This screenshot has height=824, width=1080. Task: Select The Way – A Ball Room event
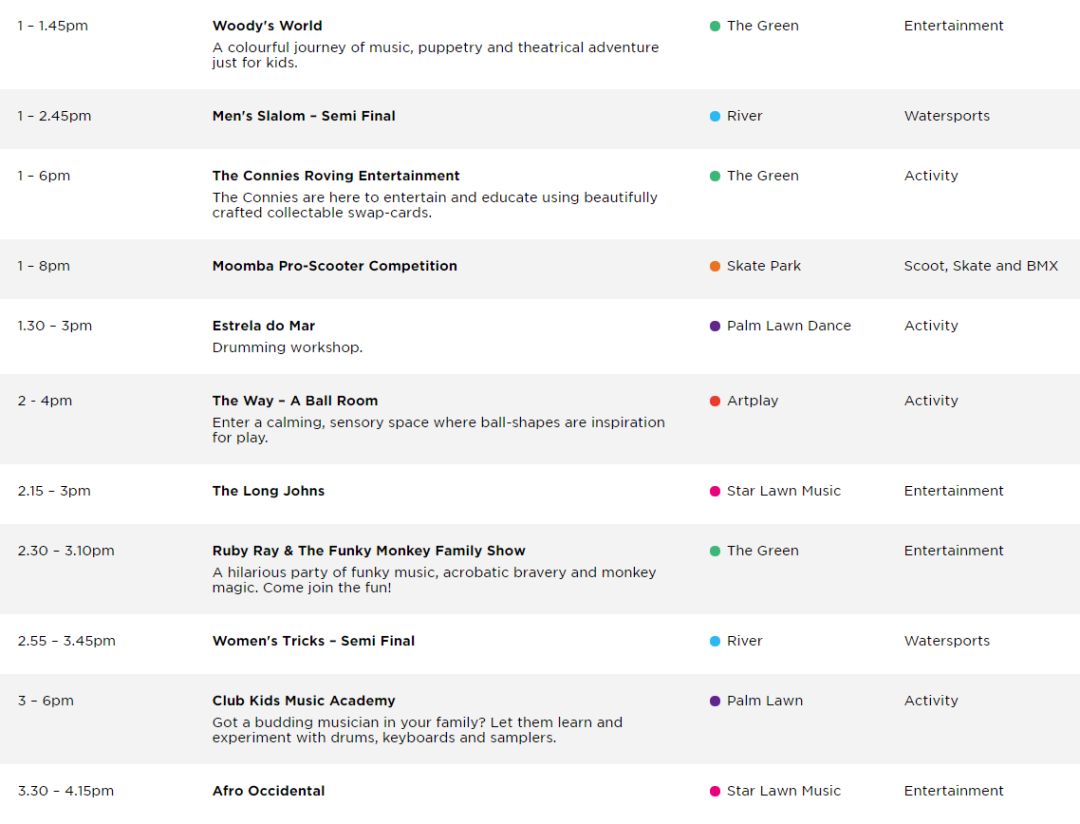[295, 400]
